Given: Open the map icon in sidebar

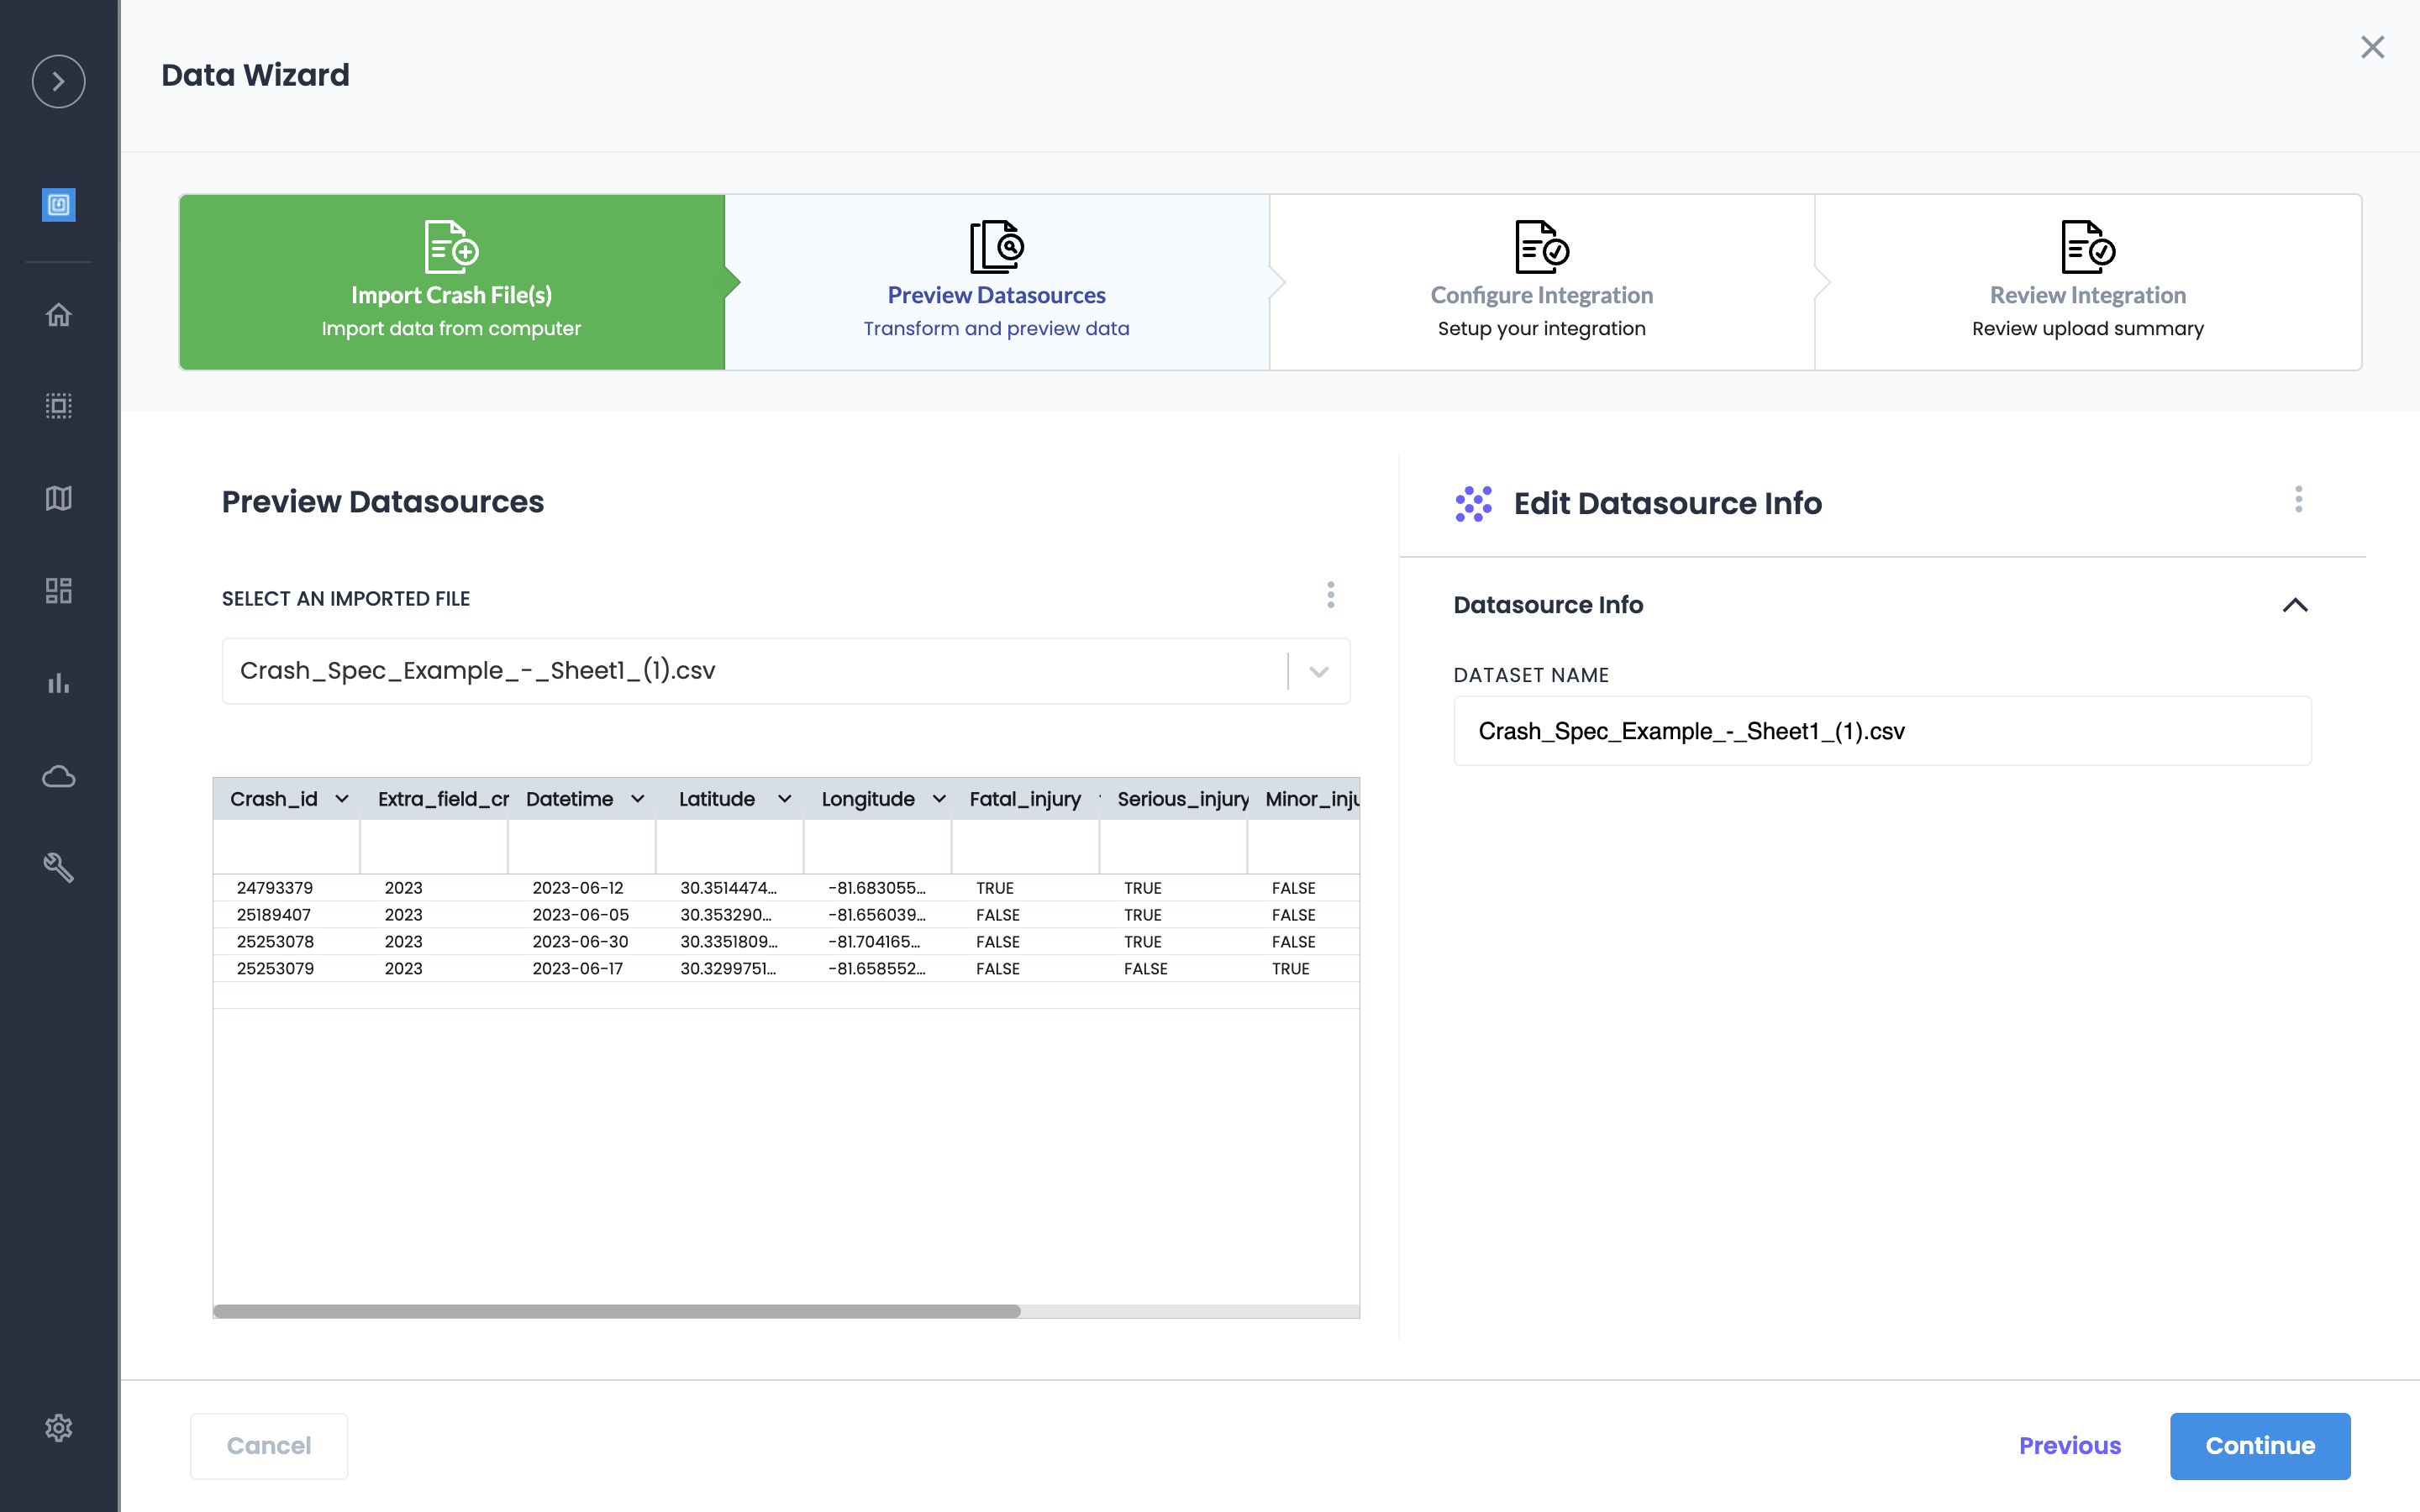Looking at the screenshot, I should tap(58, 498).
